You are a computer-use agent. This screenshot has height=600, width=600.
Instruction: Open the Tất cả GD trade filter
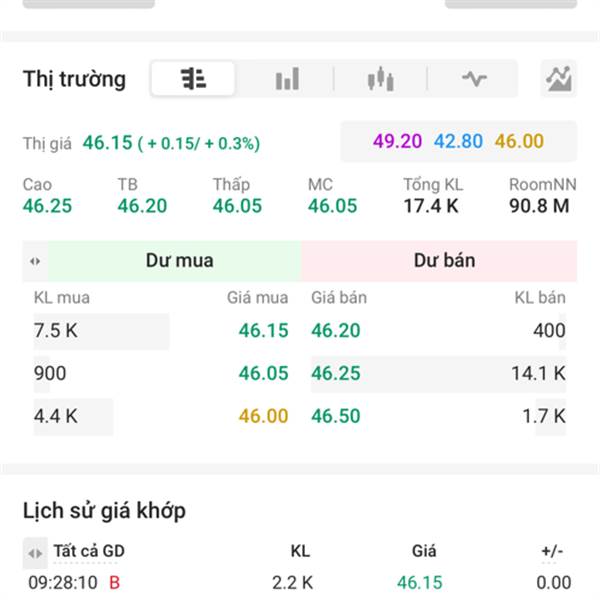point(89,551)
